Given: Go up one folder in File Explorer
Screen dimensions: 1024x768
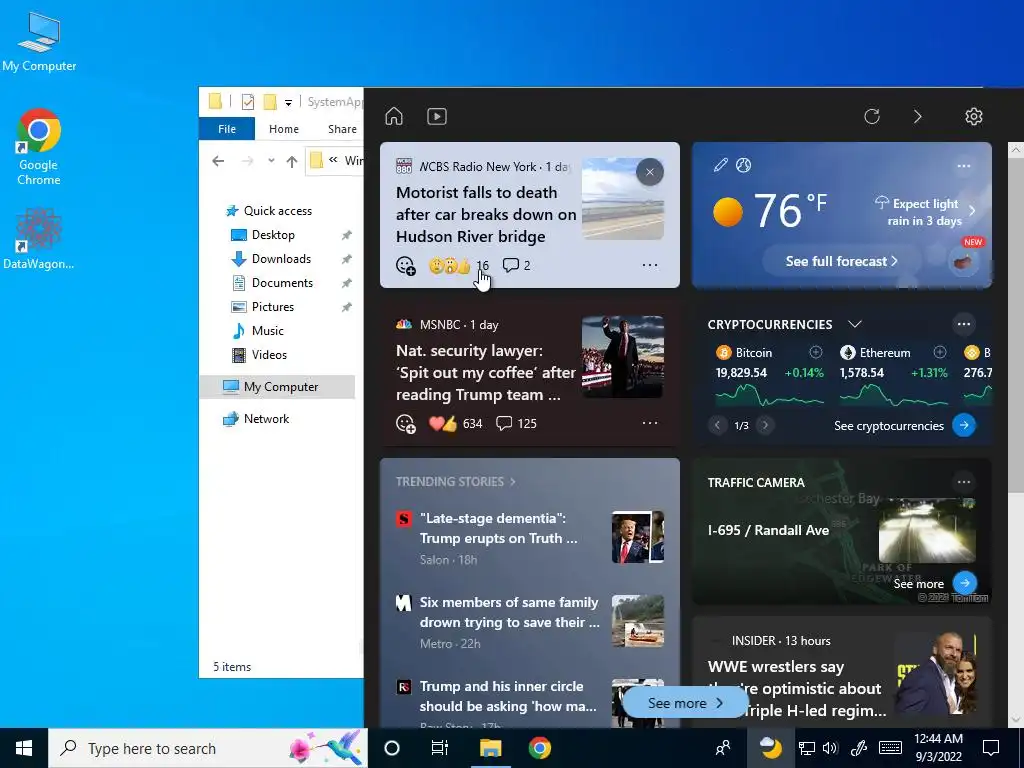Looking at the screenshot, I should click(292, 161).
